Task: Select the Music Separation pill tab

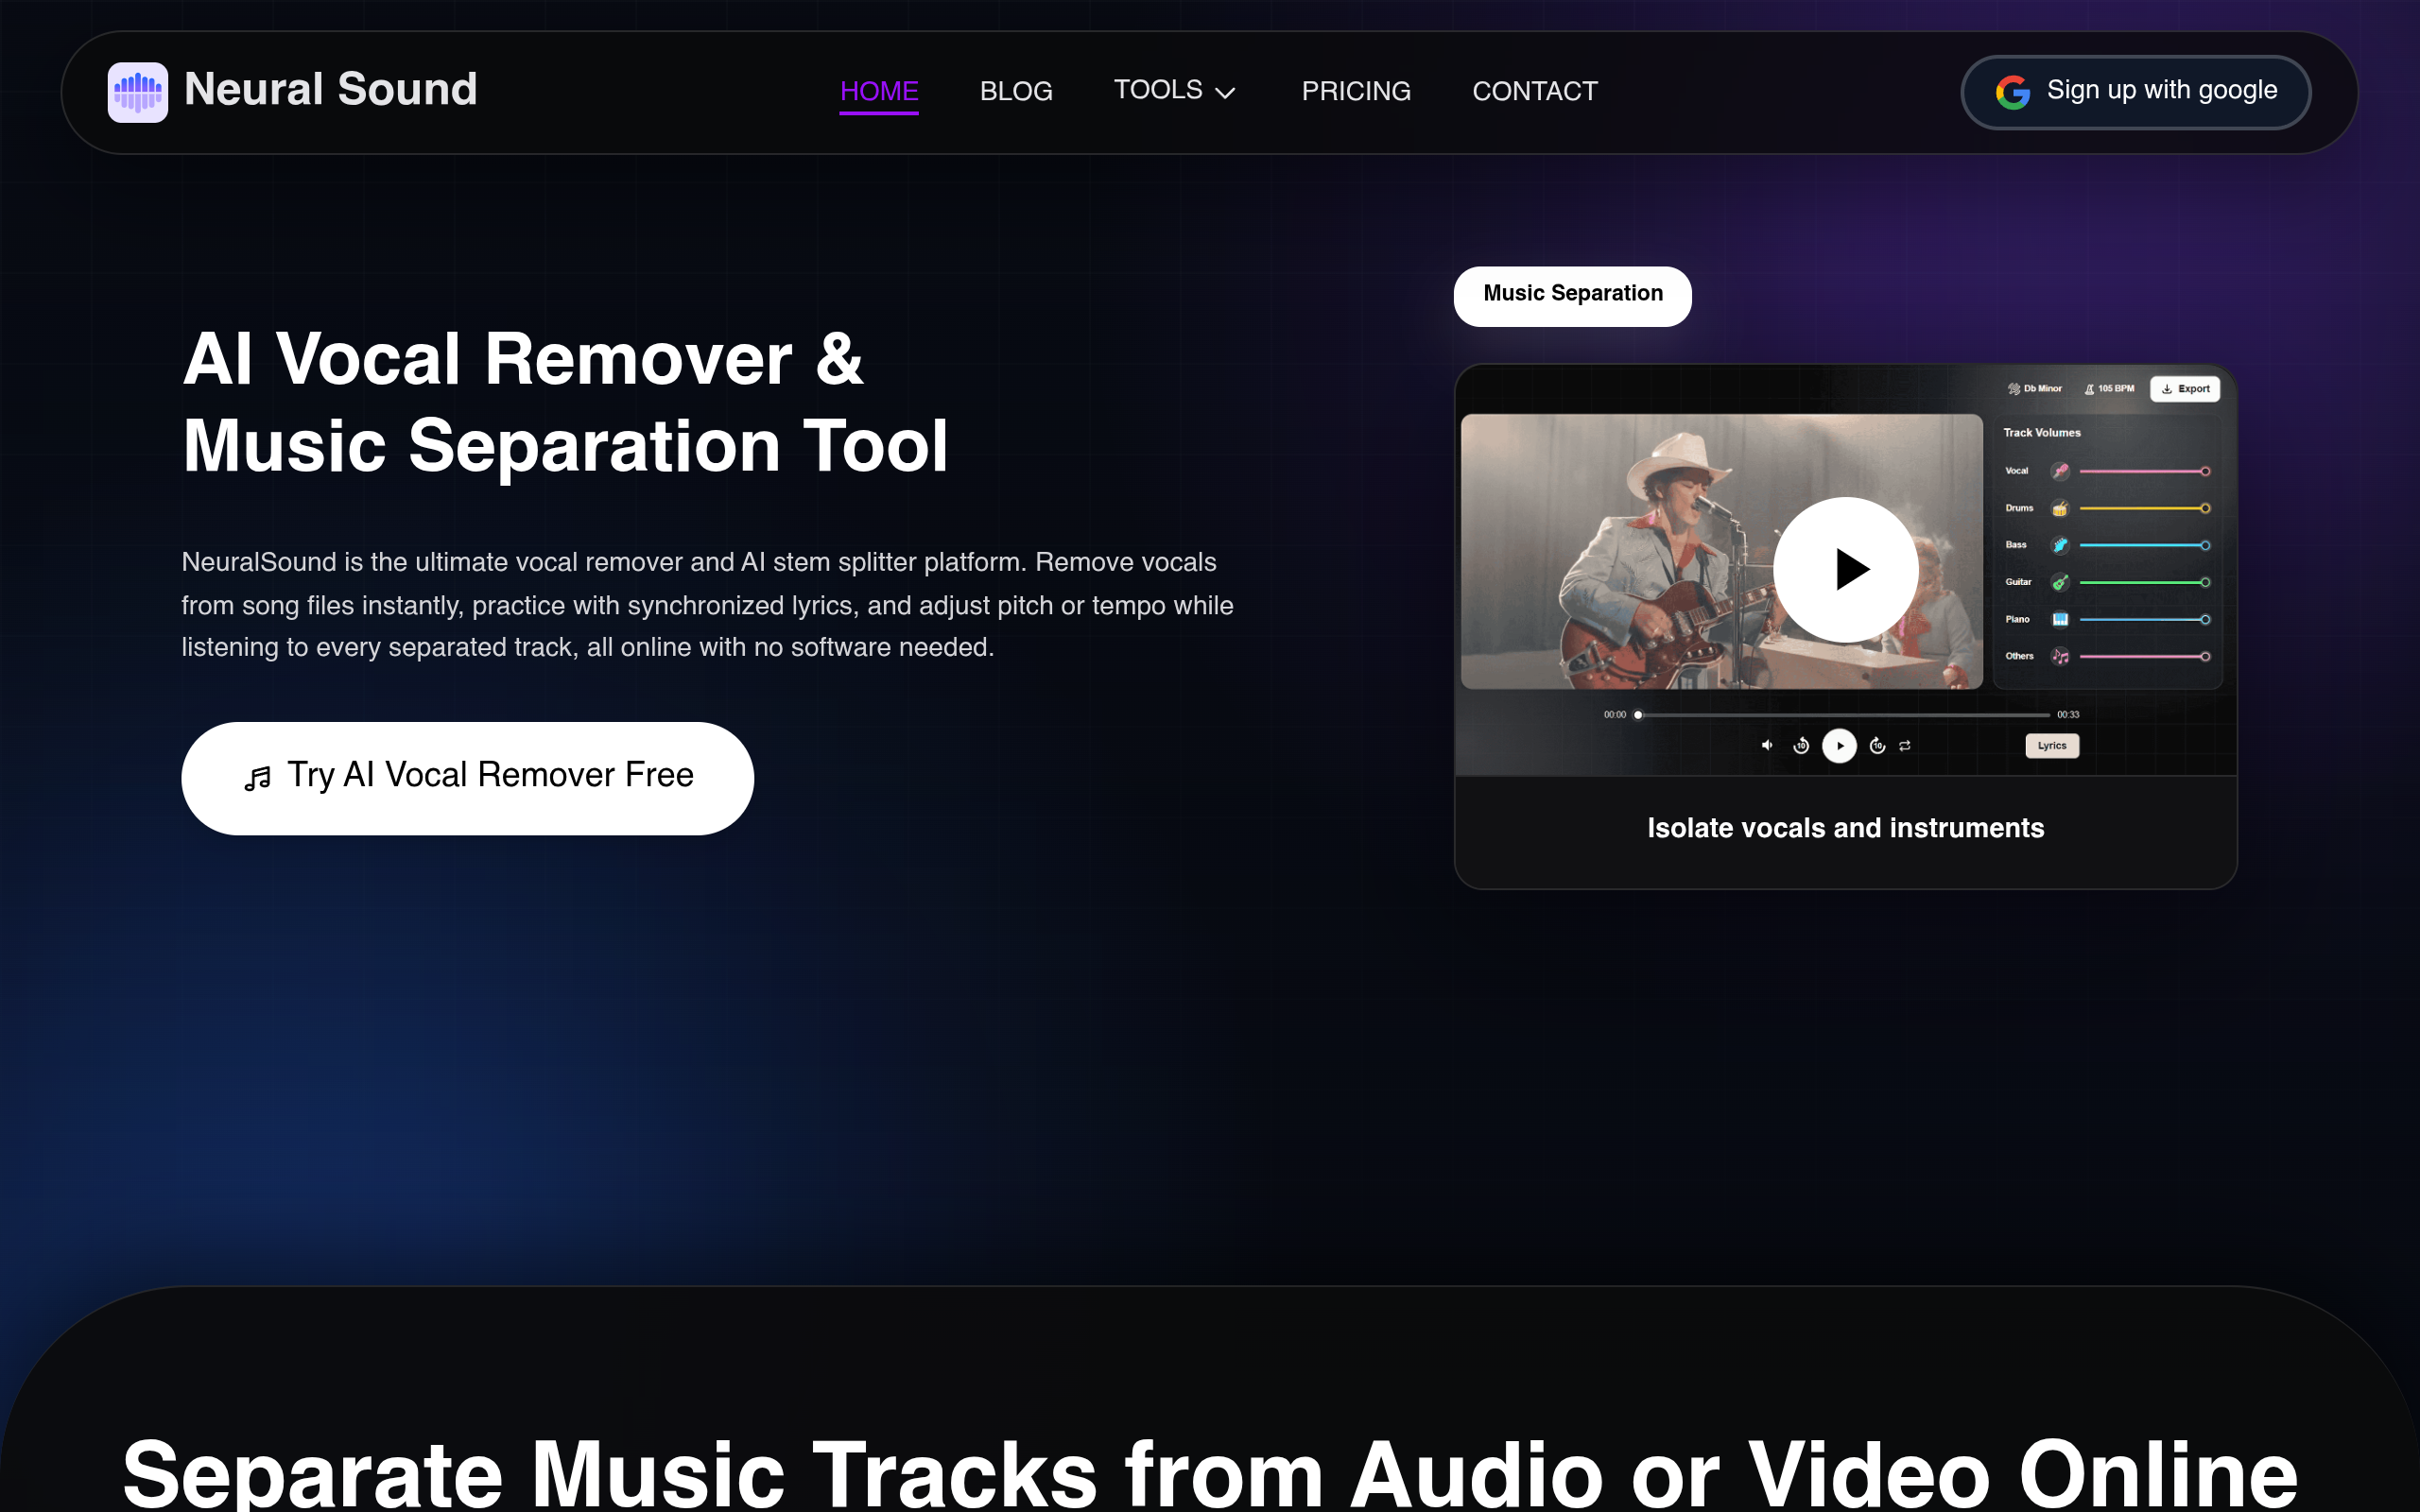Action: [1572, 296]
